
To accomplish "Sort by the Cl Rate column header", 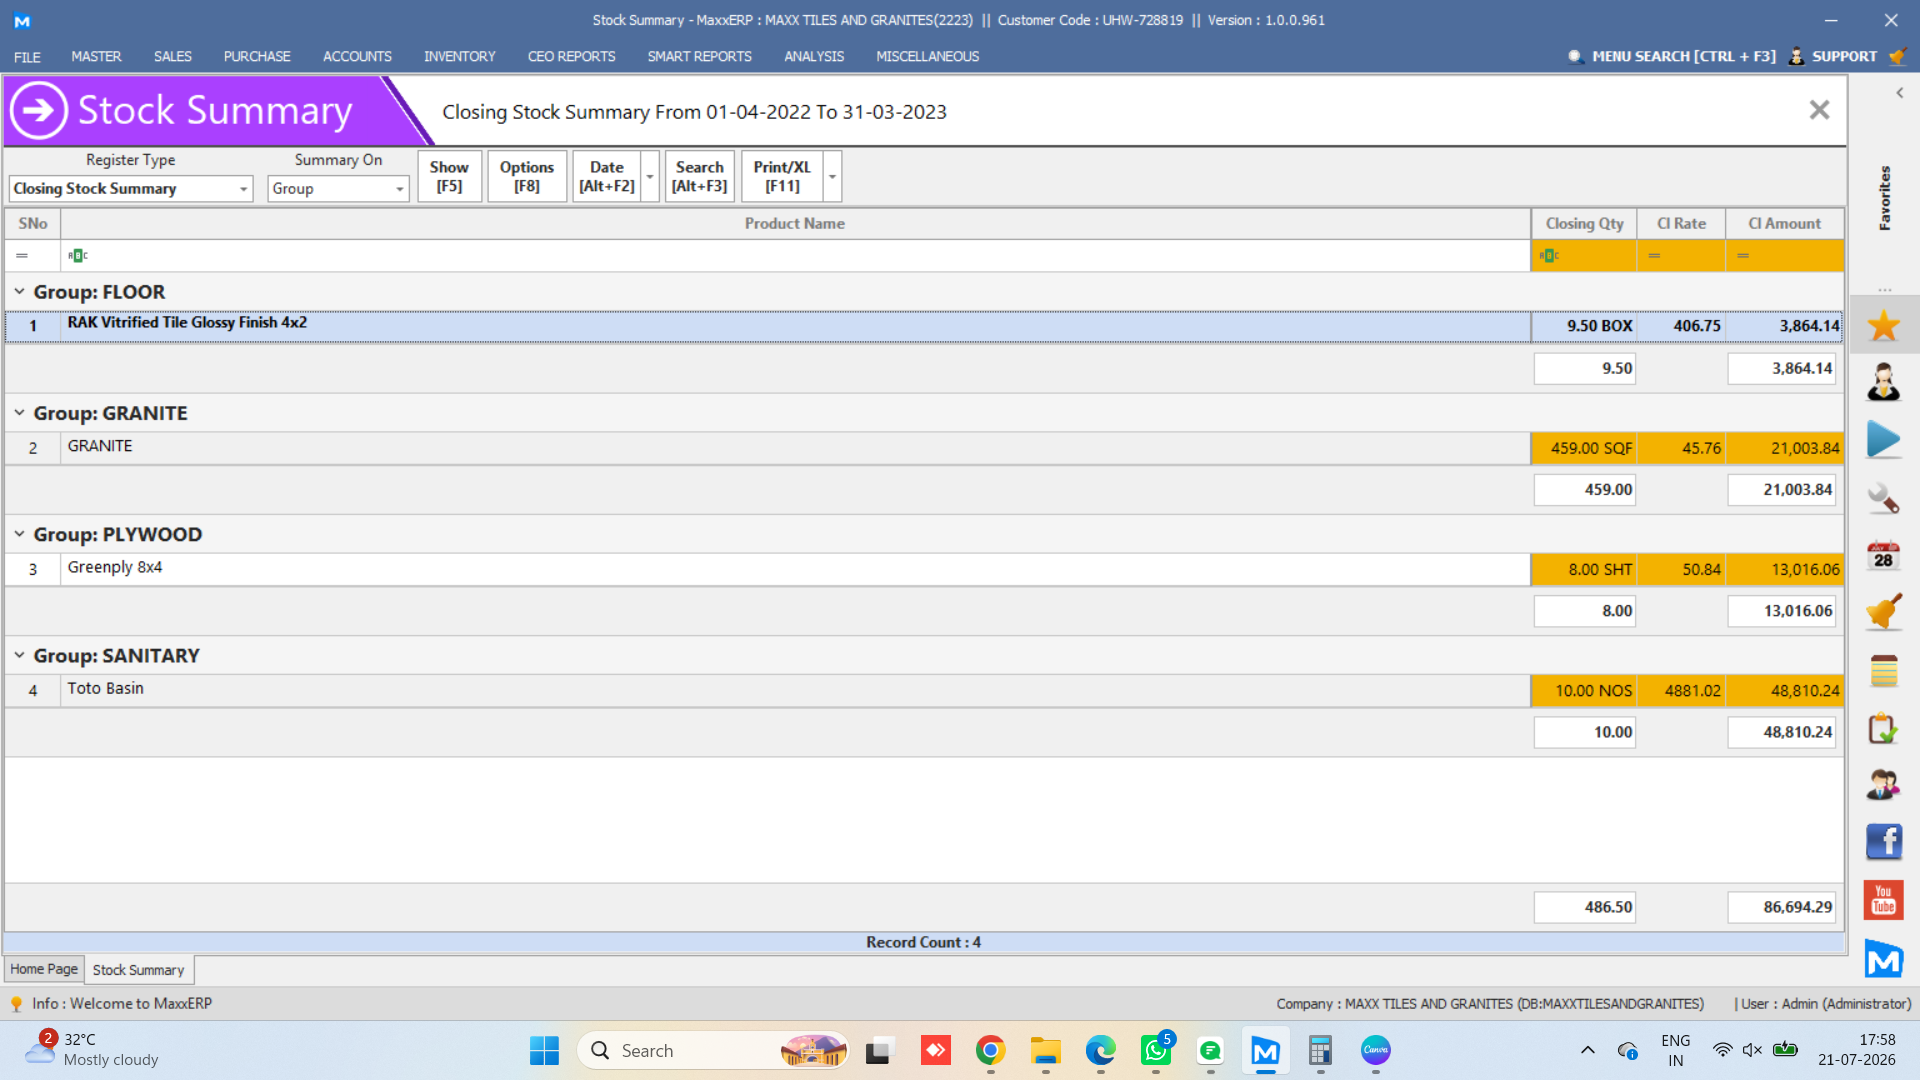I will [x=1681, y=224].
